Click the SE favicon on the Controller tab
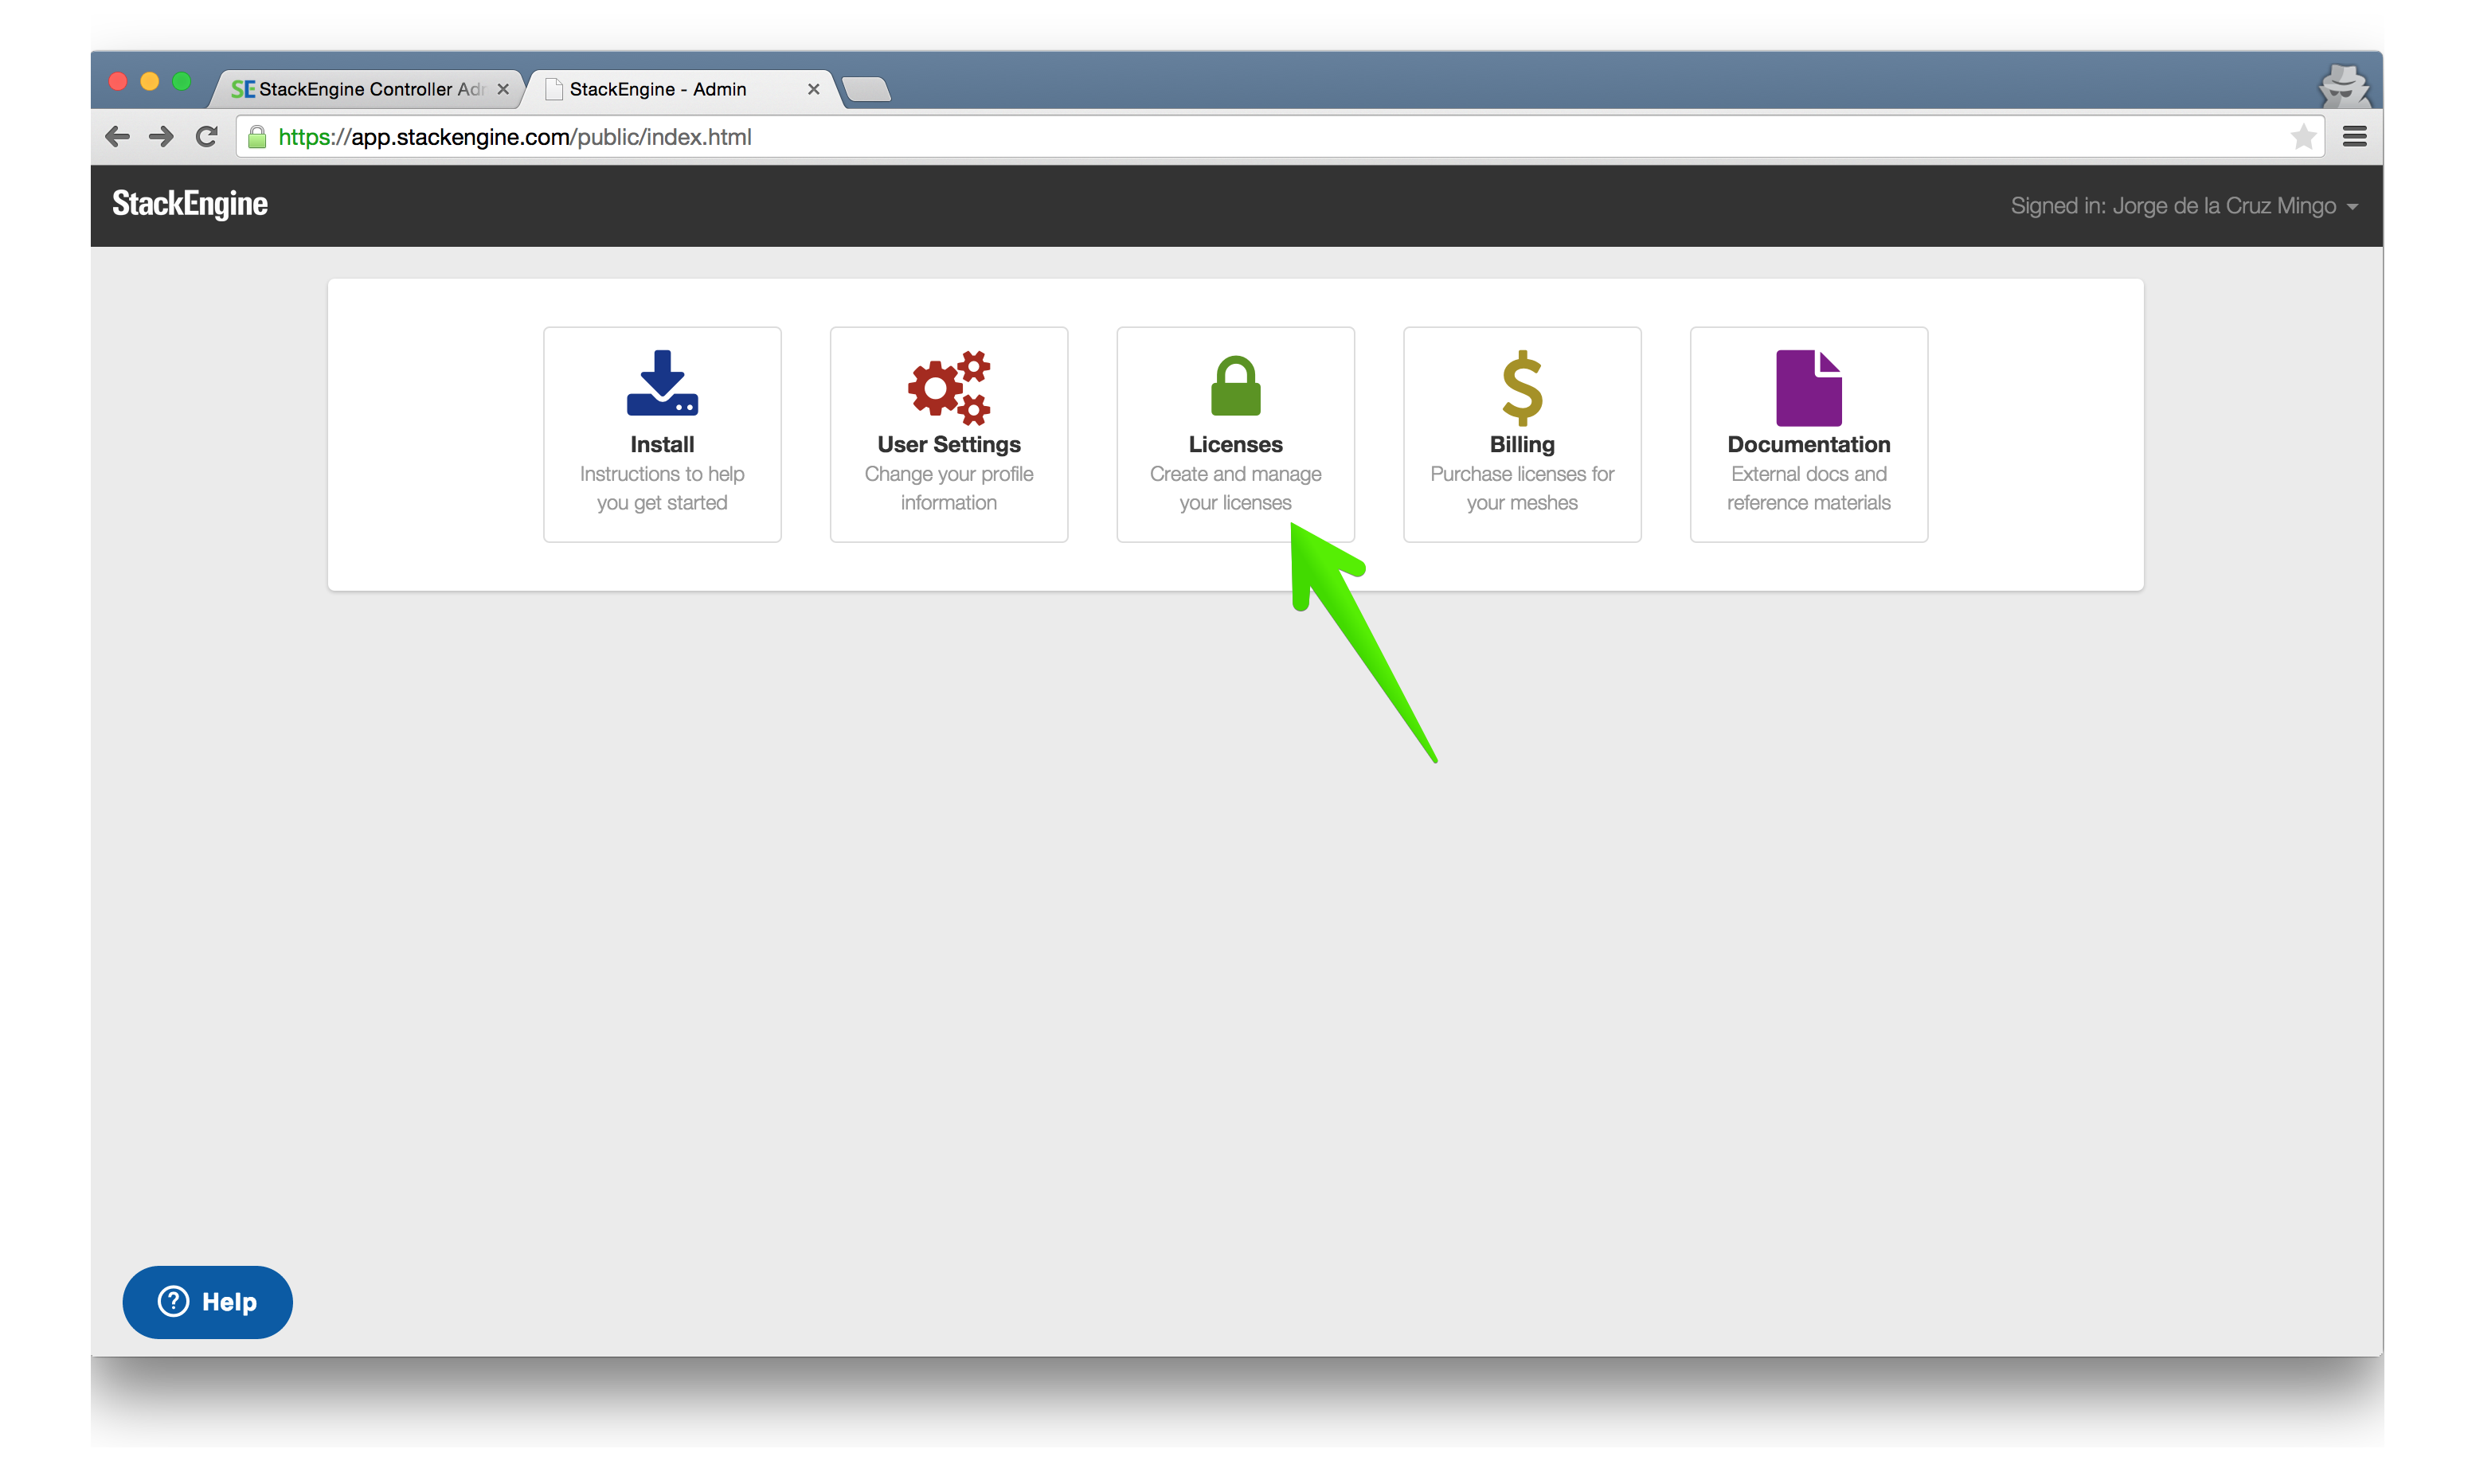Screen dimensions: 2472x1484 tap(243, 89)
